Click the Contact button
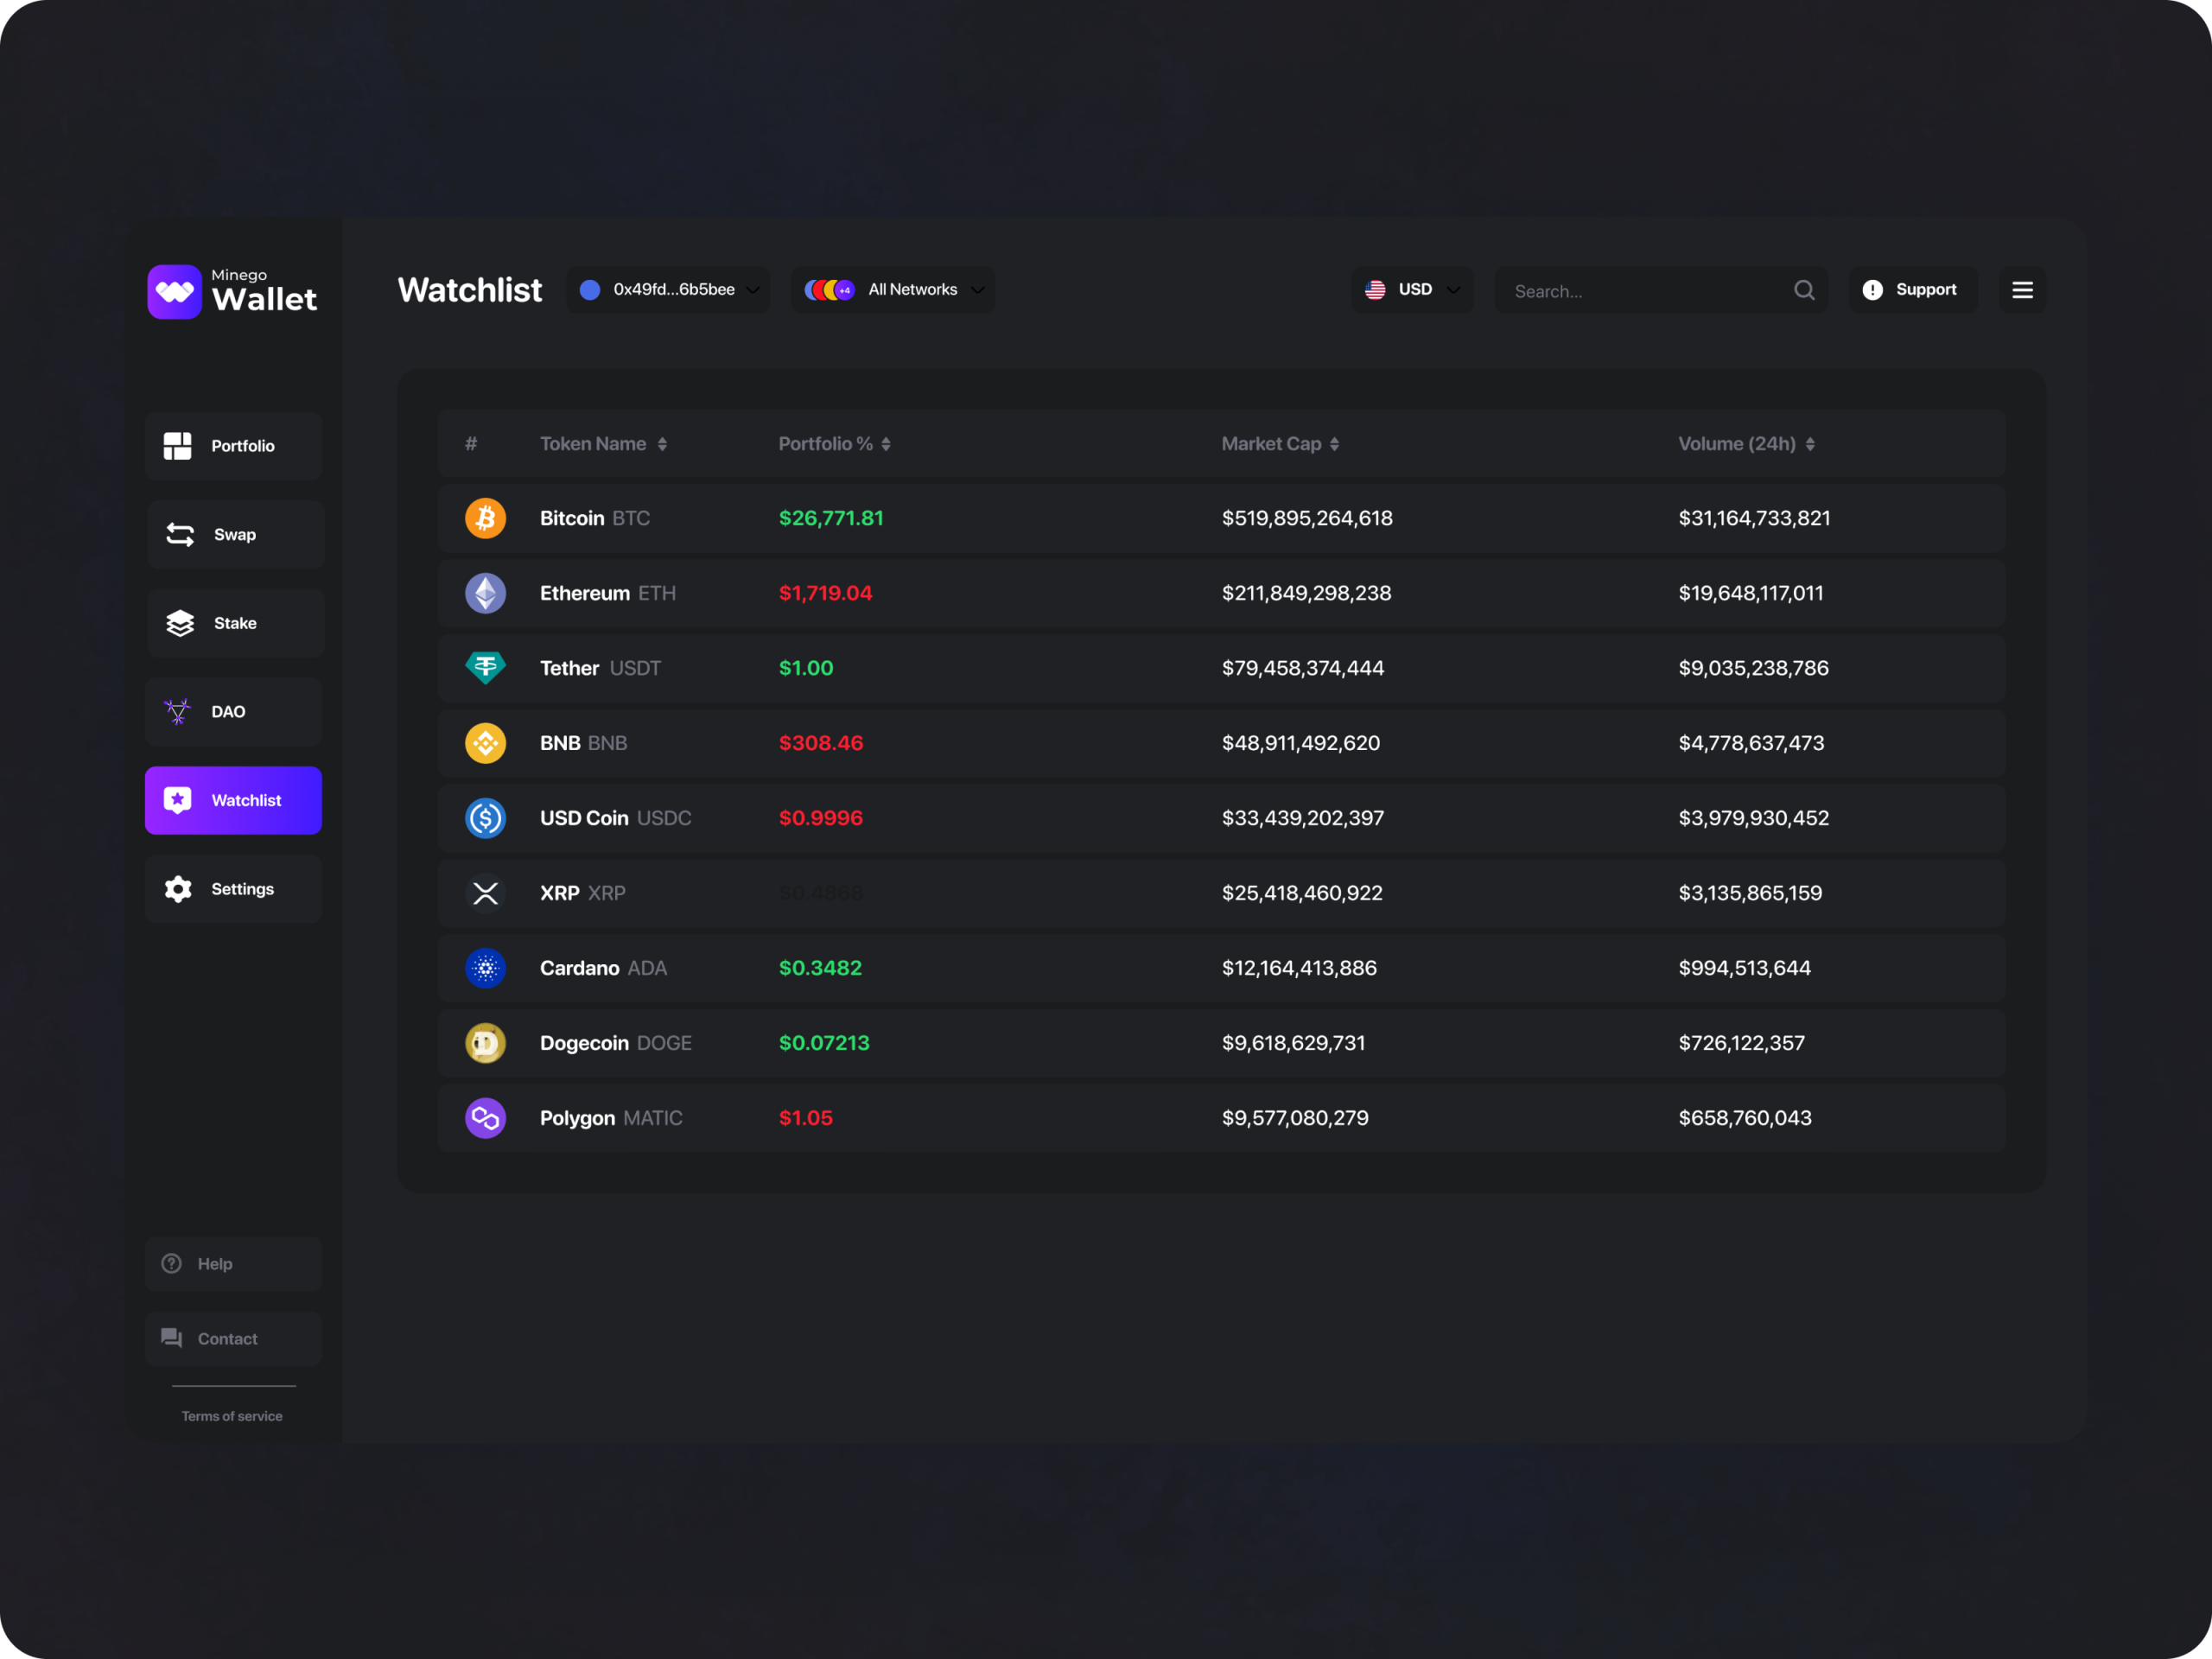 (233, 1339)
